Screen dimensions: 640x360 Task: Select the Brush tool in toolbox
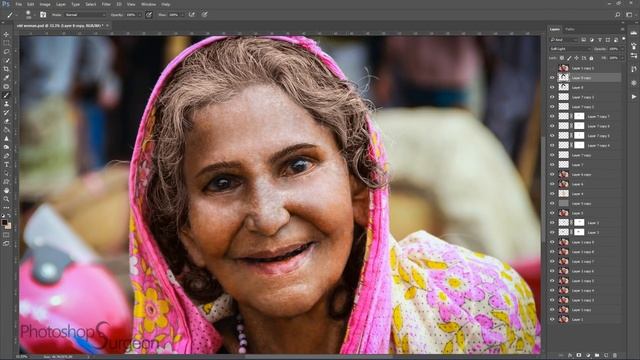pos(6,95)
